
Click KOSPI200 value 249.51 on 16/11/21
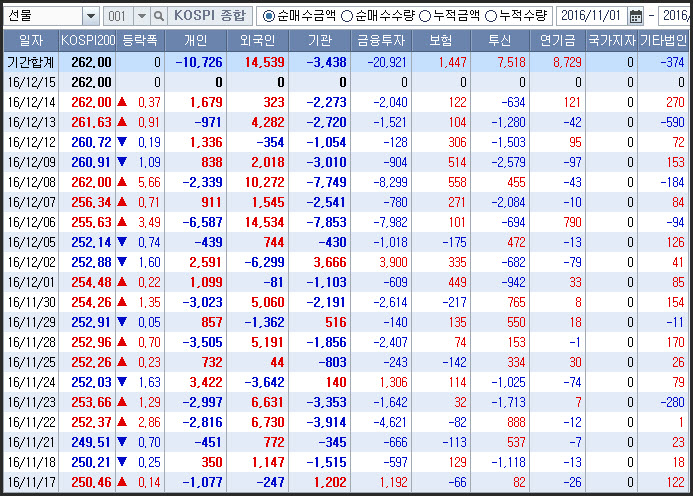91,443
